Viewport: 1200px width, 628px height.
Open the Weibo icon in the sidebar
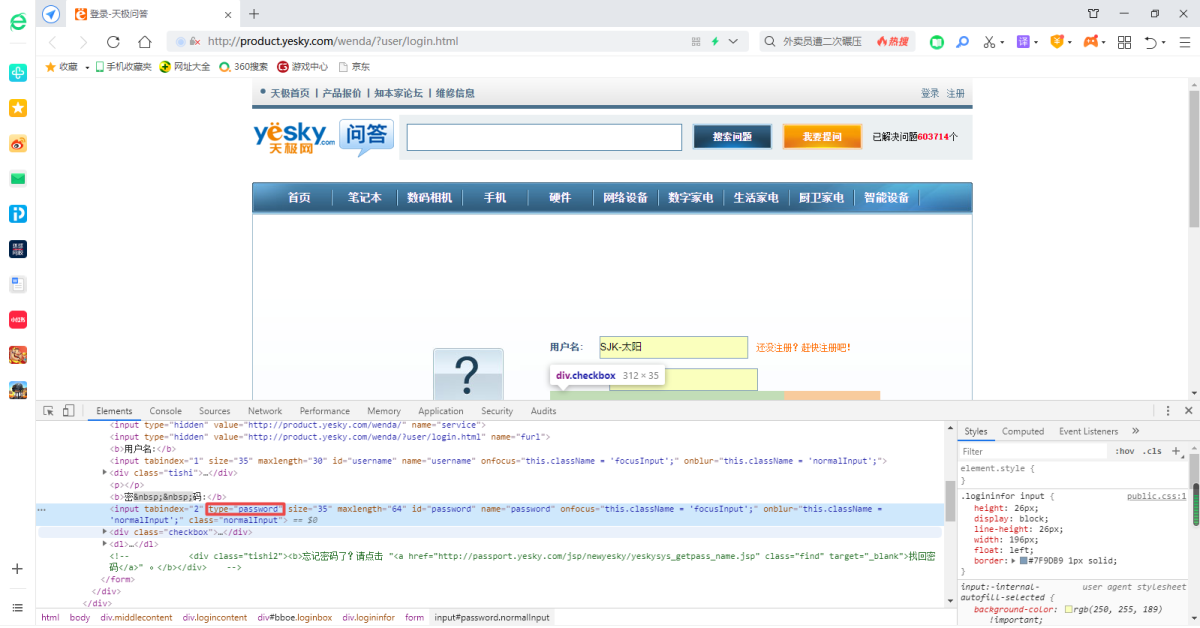pyautogui.click(x=18, y=143)
